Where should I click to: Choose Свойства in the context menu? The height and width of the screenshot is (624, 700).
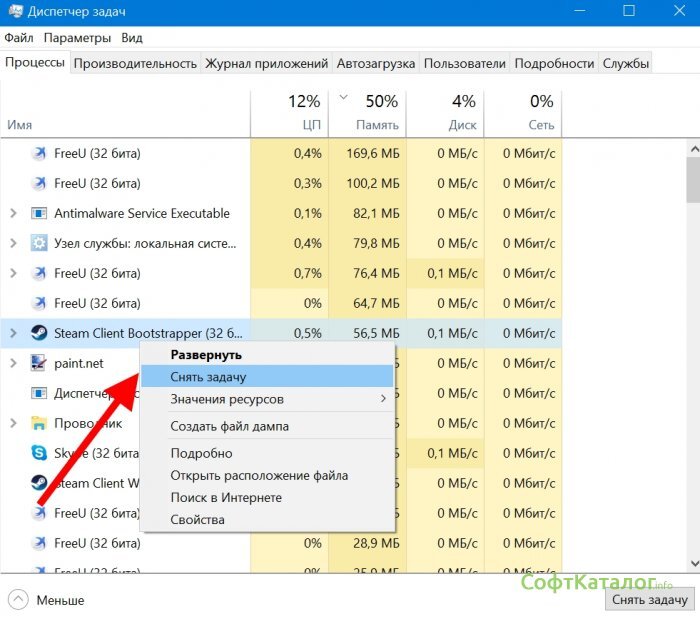point(267,520)
